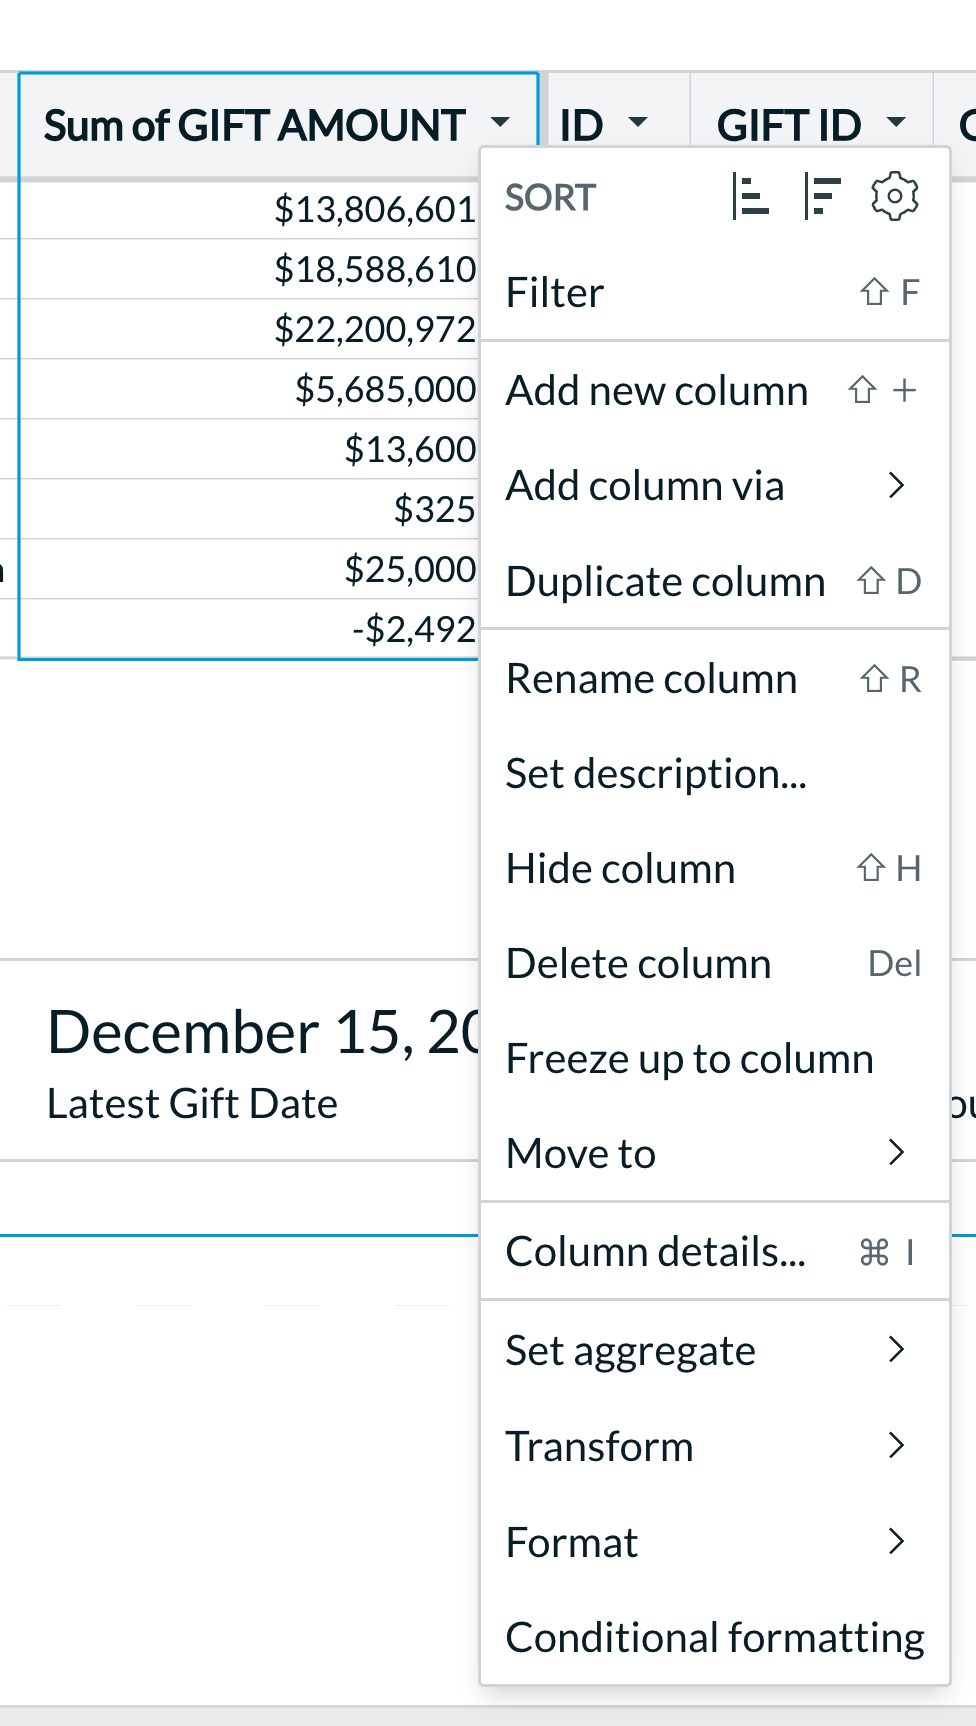Open custom sort gear settings
The width and height of the screenshot is (976, 1726).
pos(894,196)
